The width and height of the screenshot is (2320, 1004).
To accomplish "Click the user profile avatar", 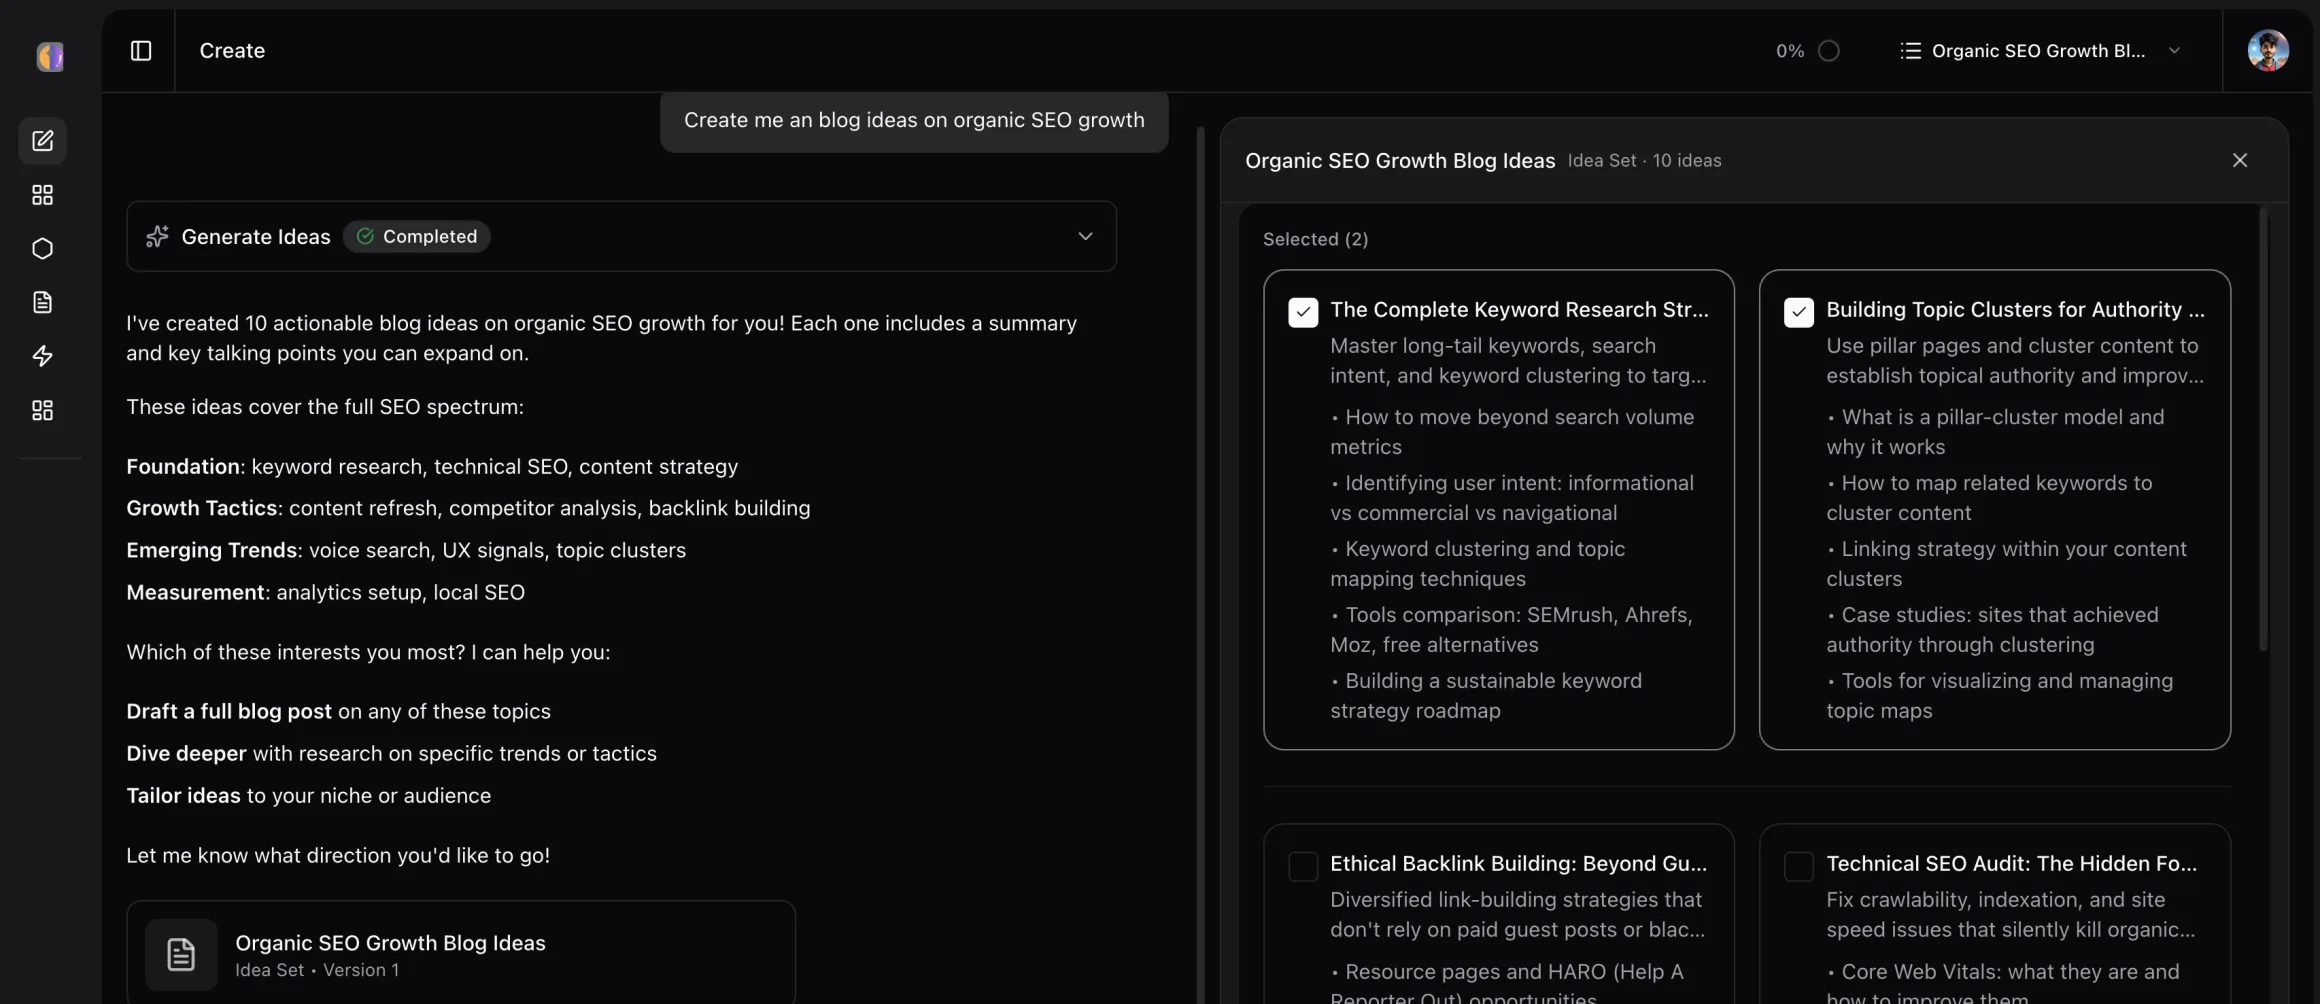I will point(2268,51).
